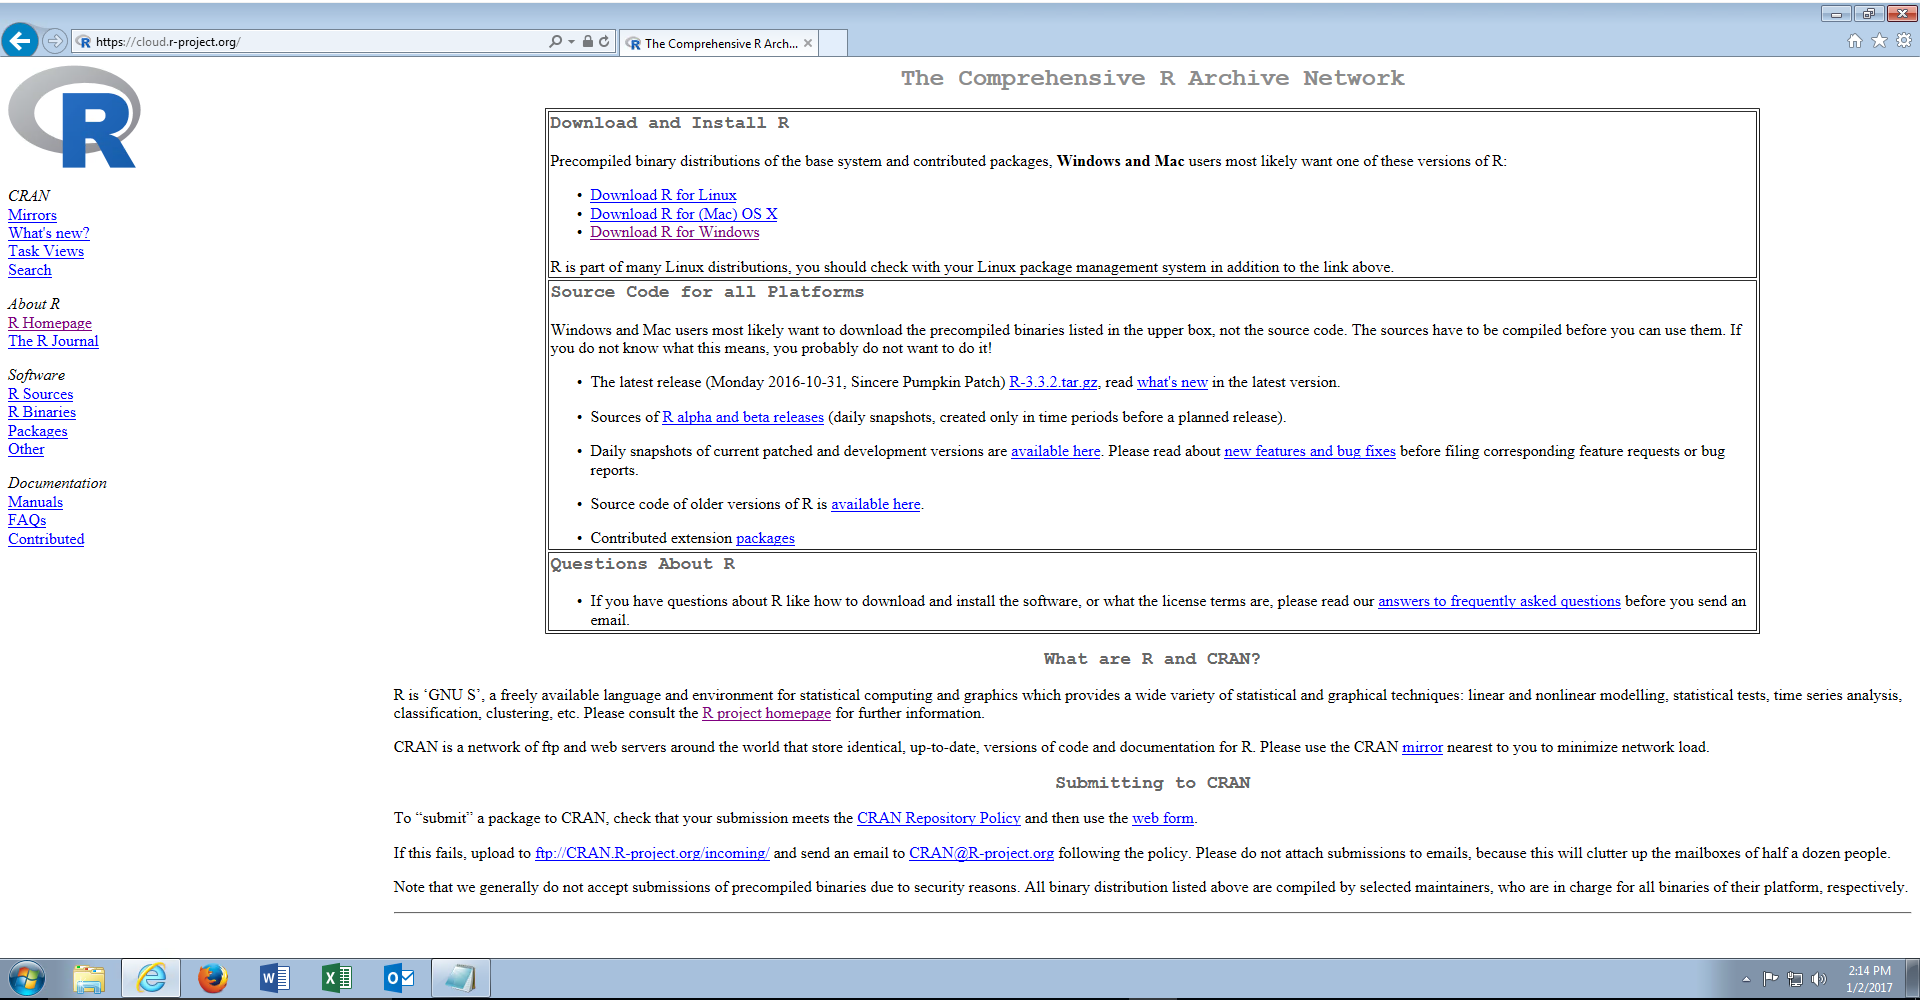Open the Task Views link
The width and height of the screenshot is (1920, 1000).
coord(46,251)
